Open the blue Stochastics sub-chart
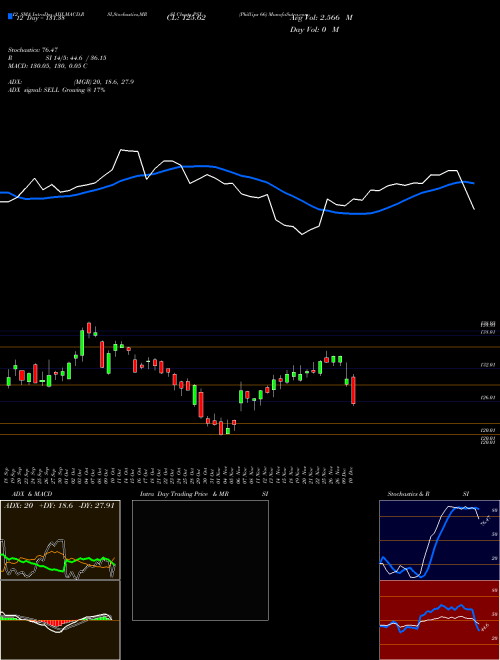Screen dimensions: 500x660 coord(439,540)
